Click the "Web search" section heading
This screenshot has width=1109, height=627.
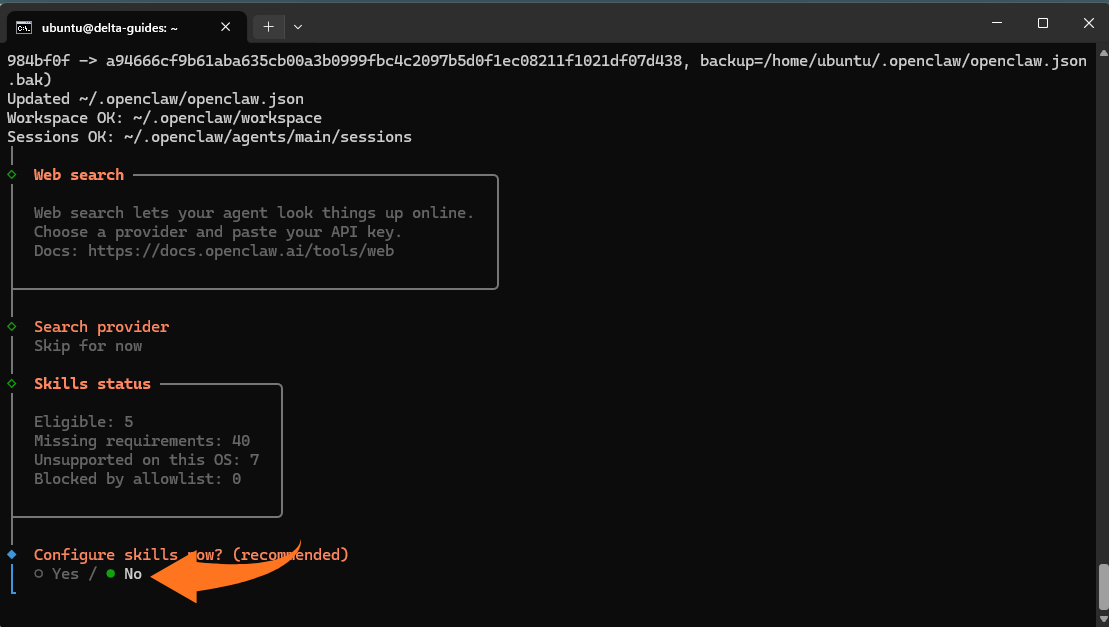tap(79, 175)
